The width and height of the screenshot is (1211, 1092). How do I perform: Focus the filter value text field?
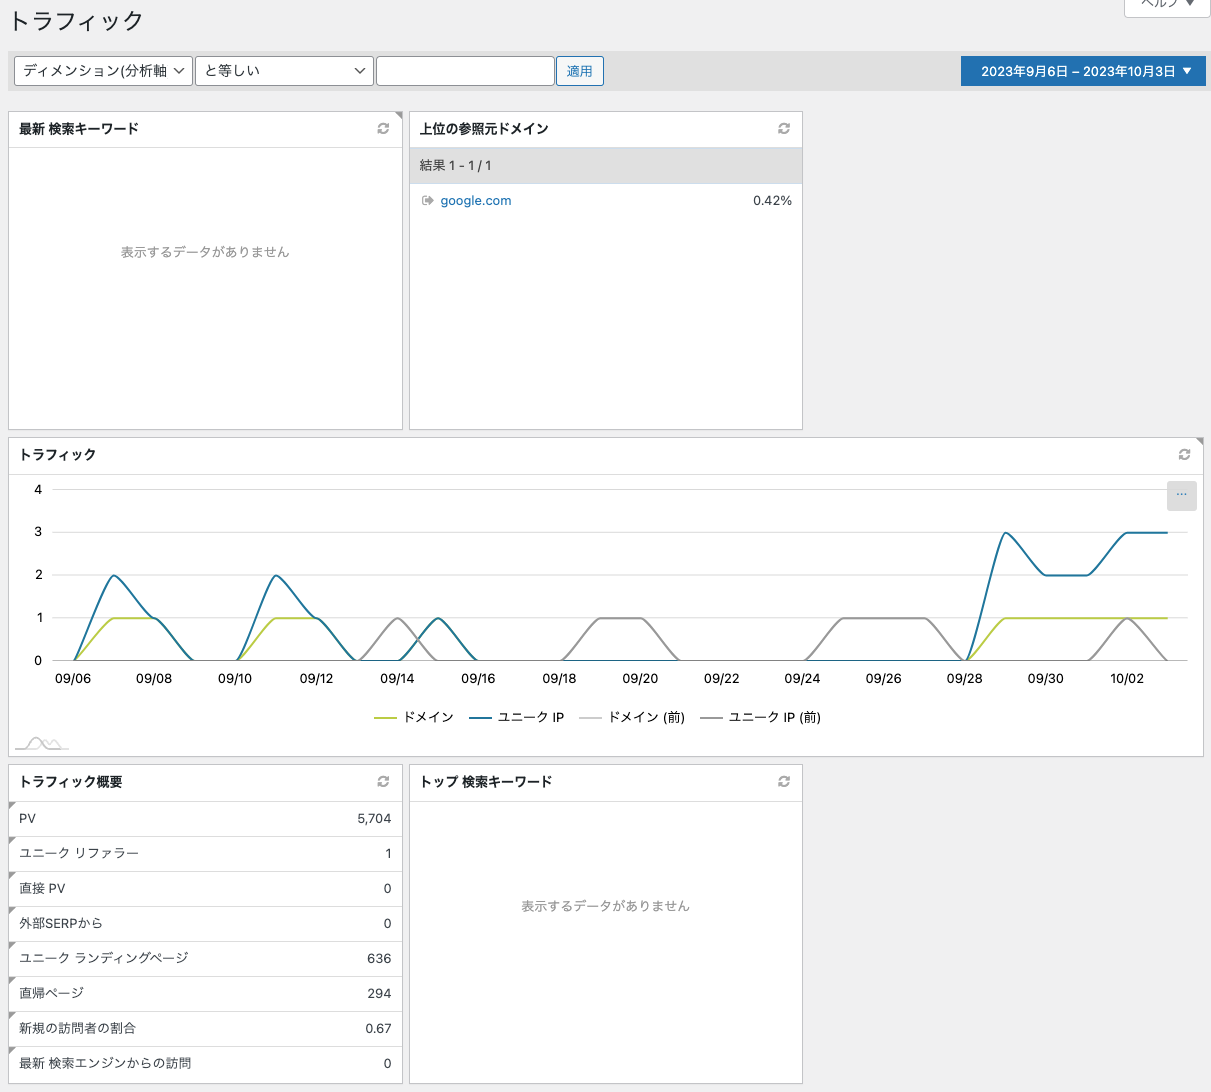coord(465,71)
